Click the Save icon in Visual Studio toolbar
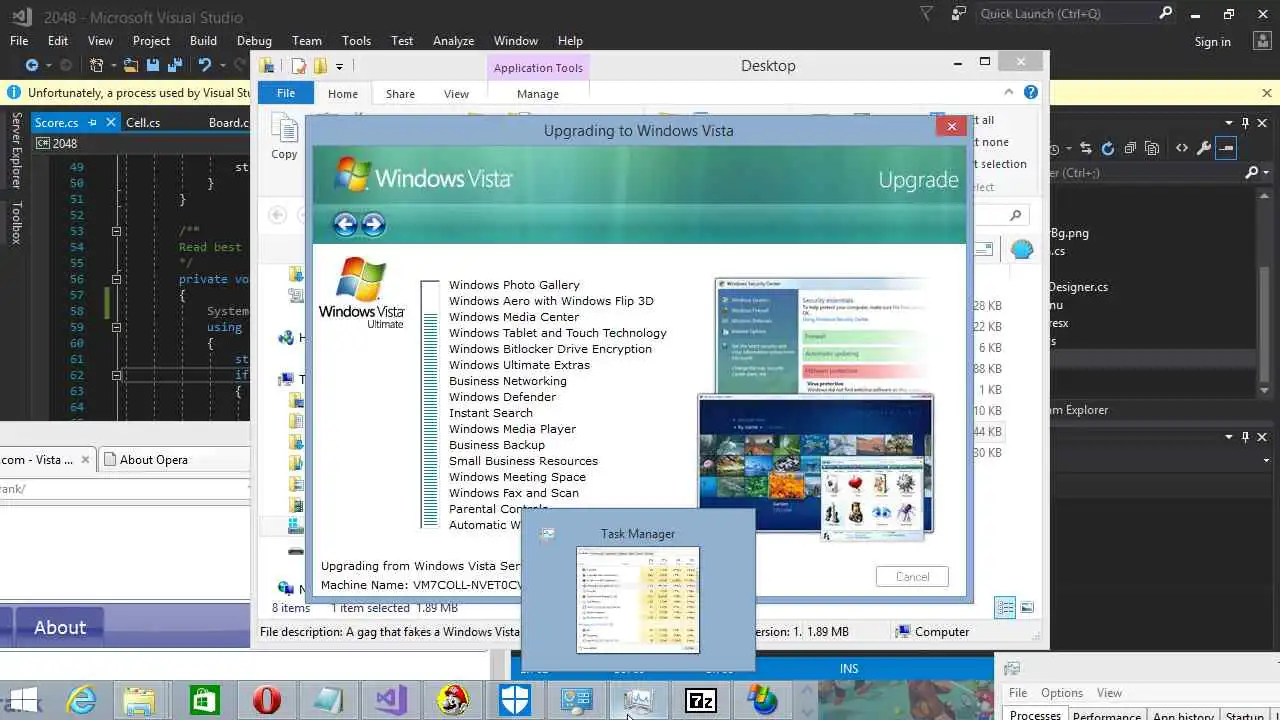 (x=153, y=65)
